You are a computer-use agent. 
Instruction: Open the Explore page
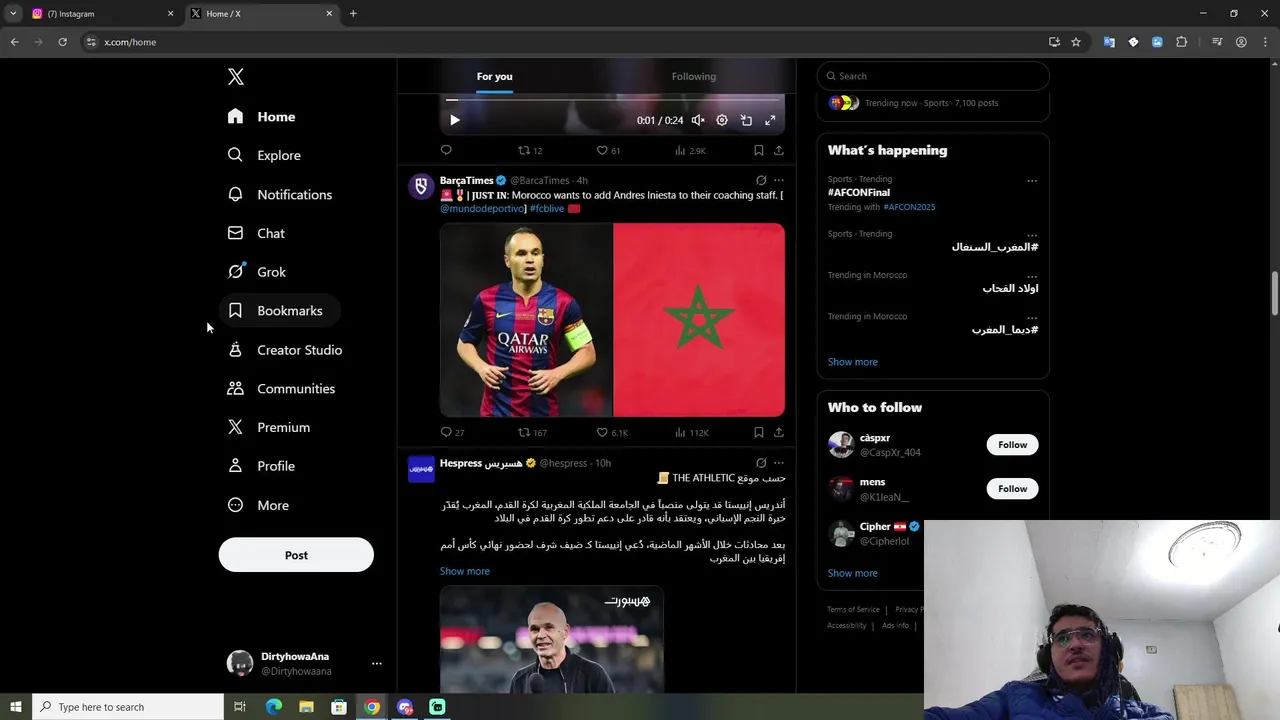264,155
